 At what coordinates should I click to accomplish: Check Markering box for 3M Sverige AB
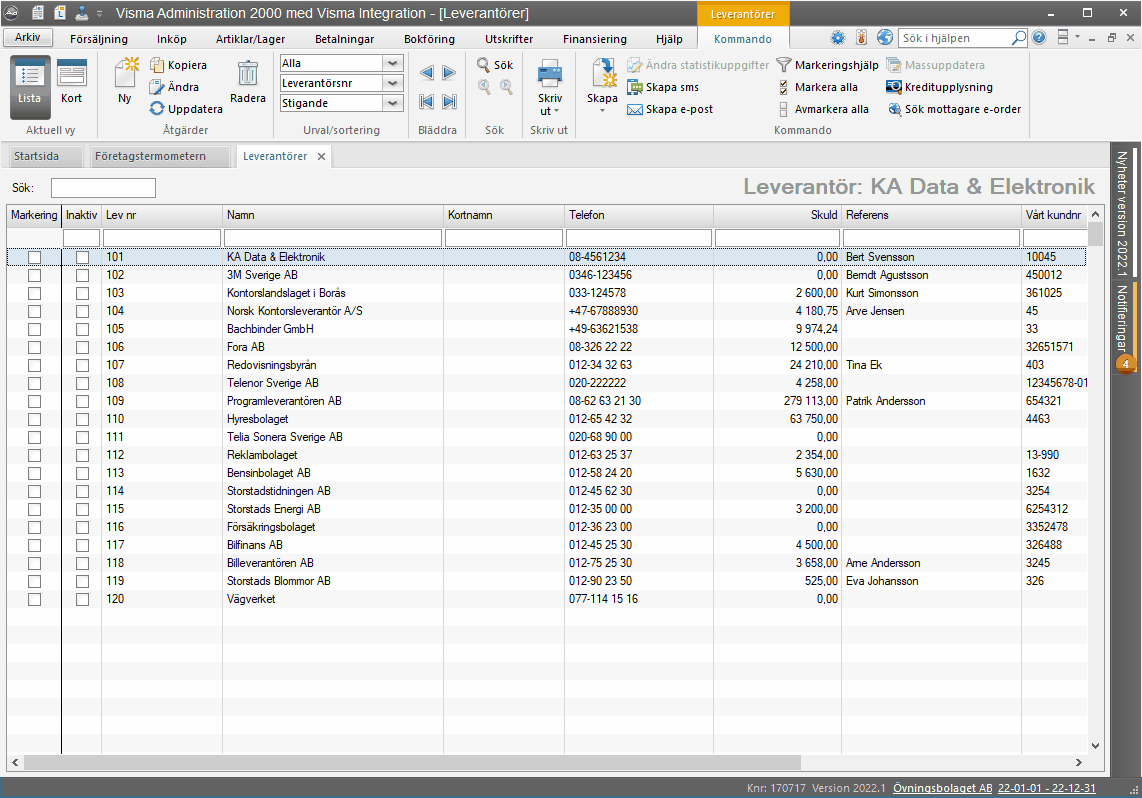coord(34,275)
